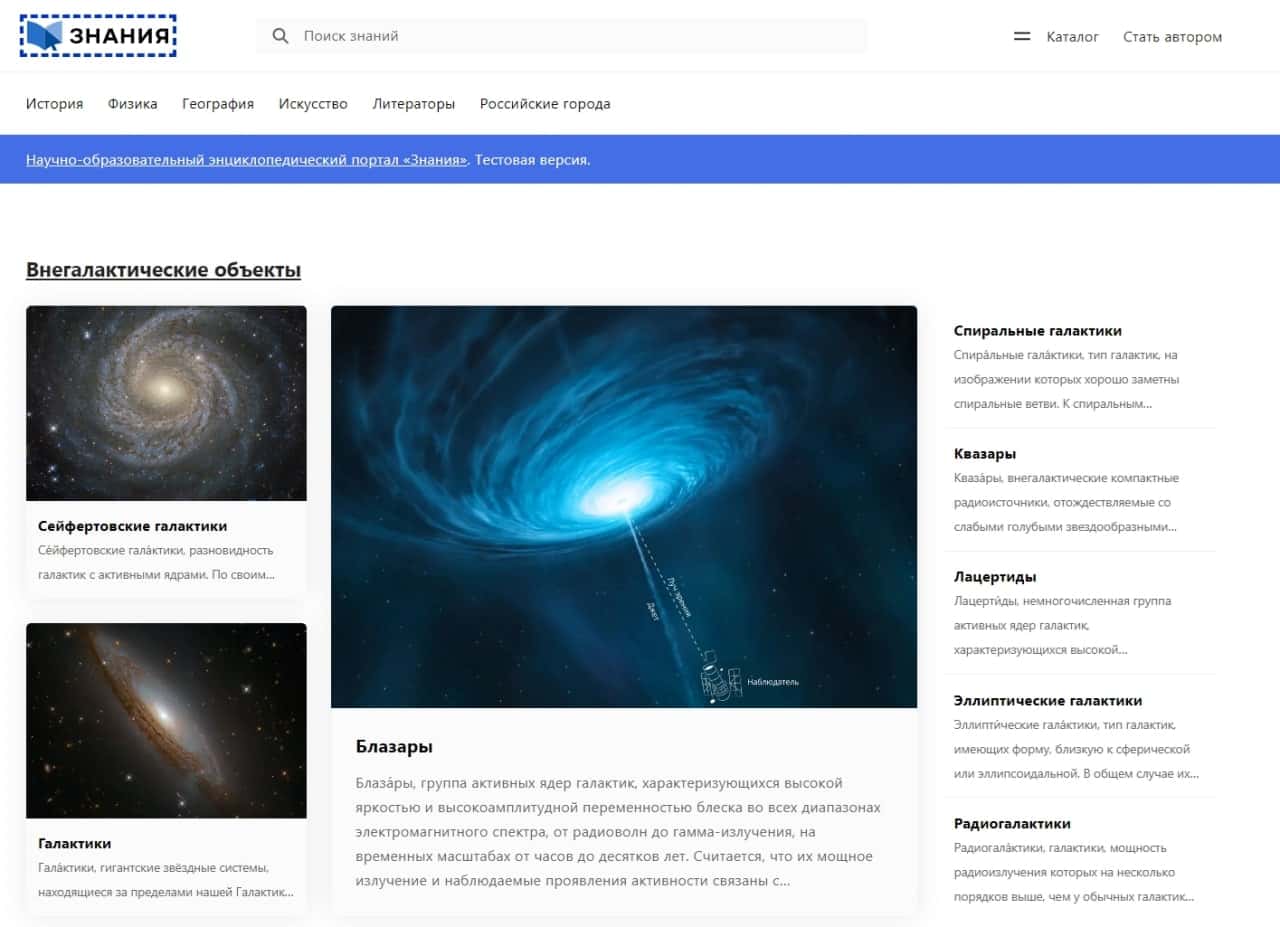Go to the Физика category
Image resolution: width=1280 pixels, height=927 pixels.
click(x=132, y=104)
